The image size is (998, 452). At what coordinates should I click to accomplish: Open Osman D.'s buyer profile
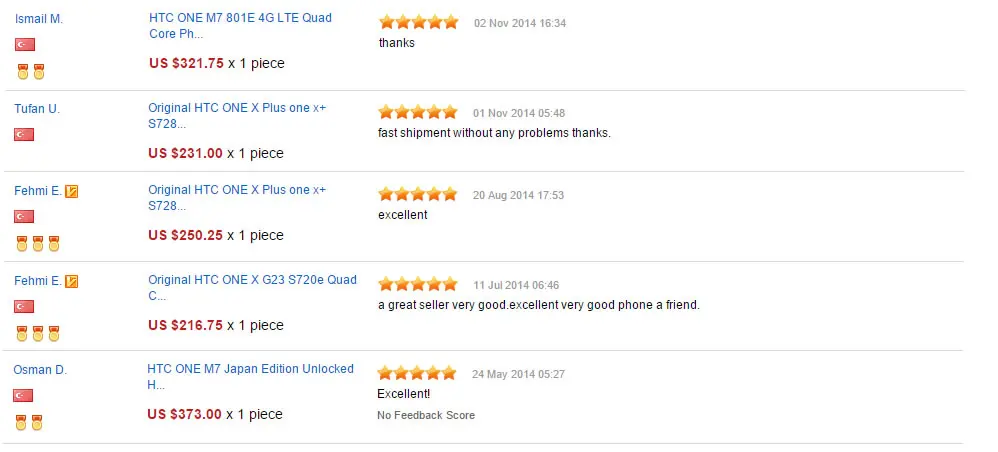coord(40,370)
